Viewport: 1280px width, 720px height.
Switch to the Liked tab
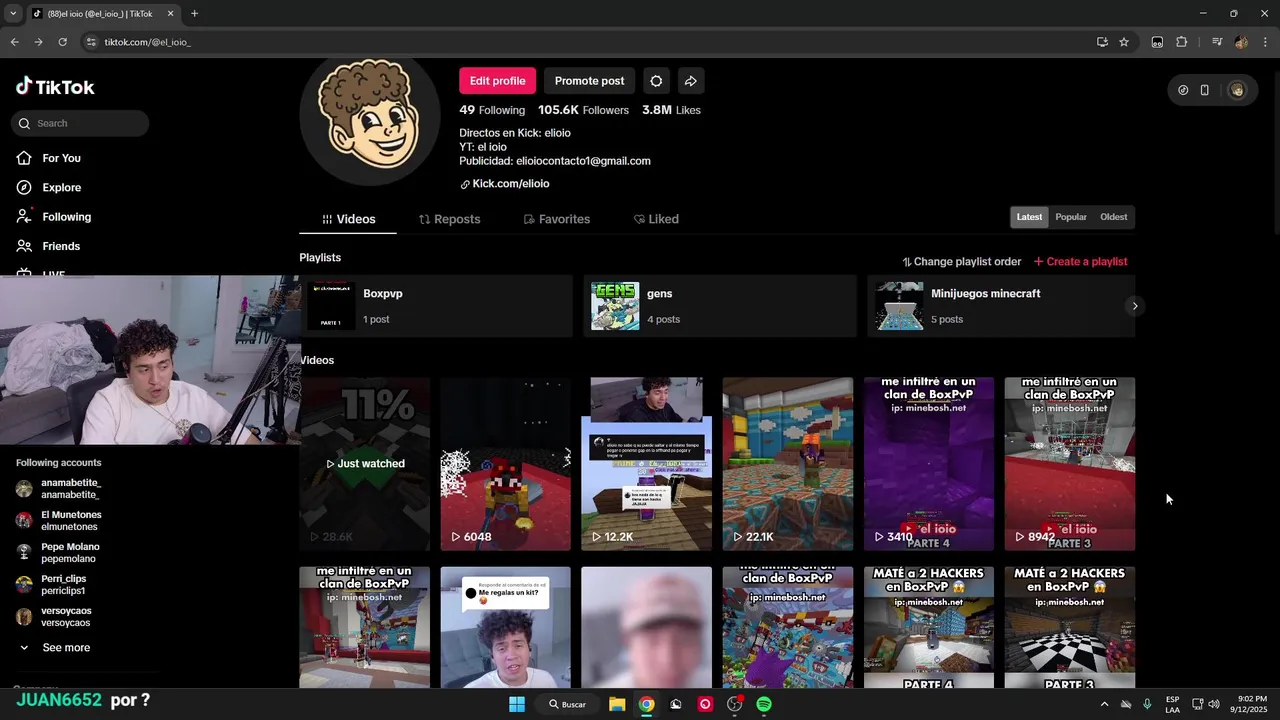click(x=656, y=219)
